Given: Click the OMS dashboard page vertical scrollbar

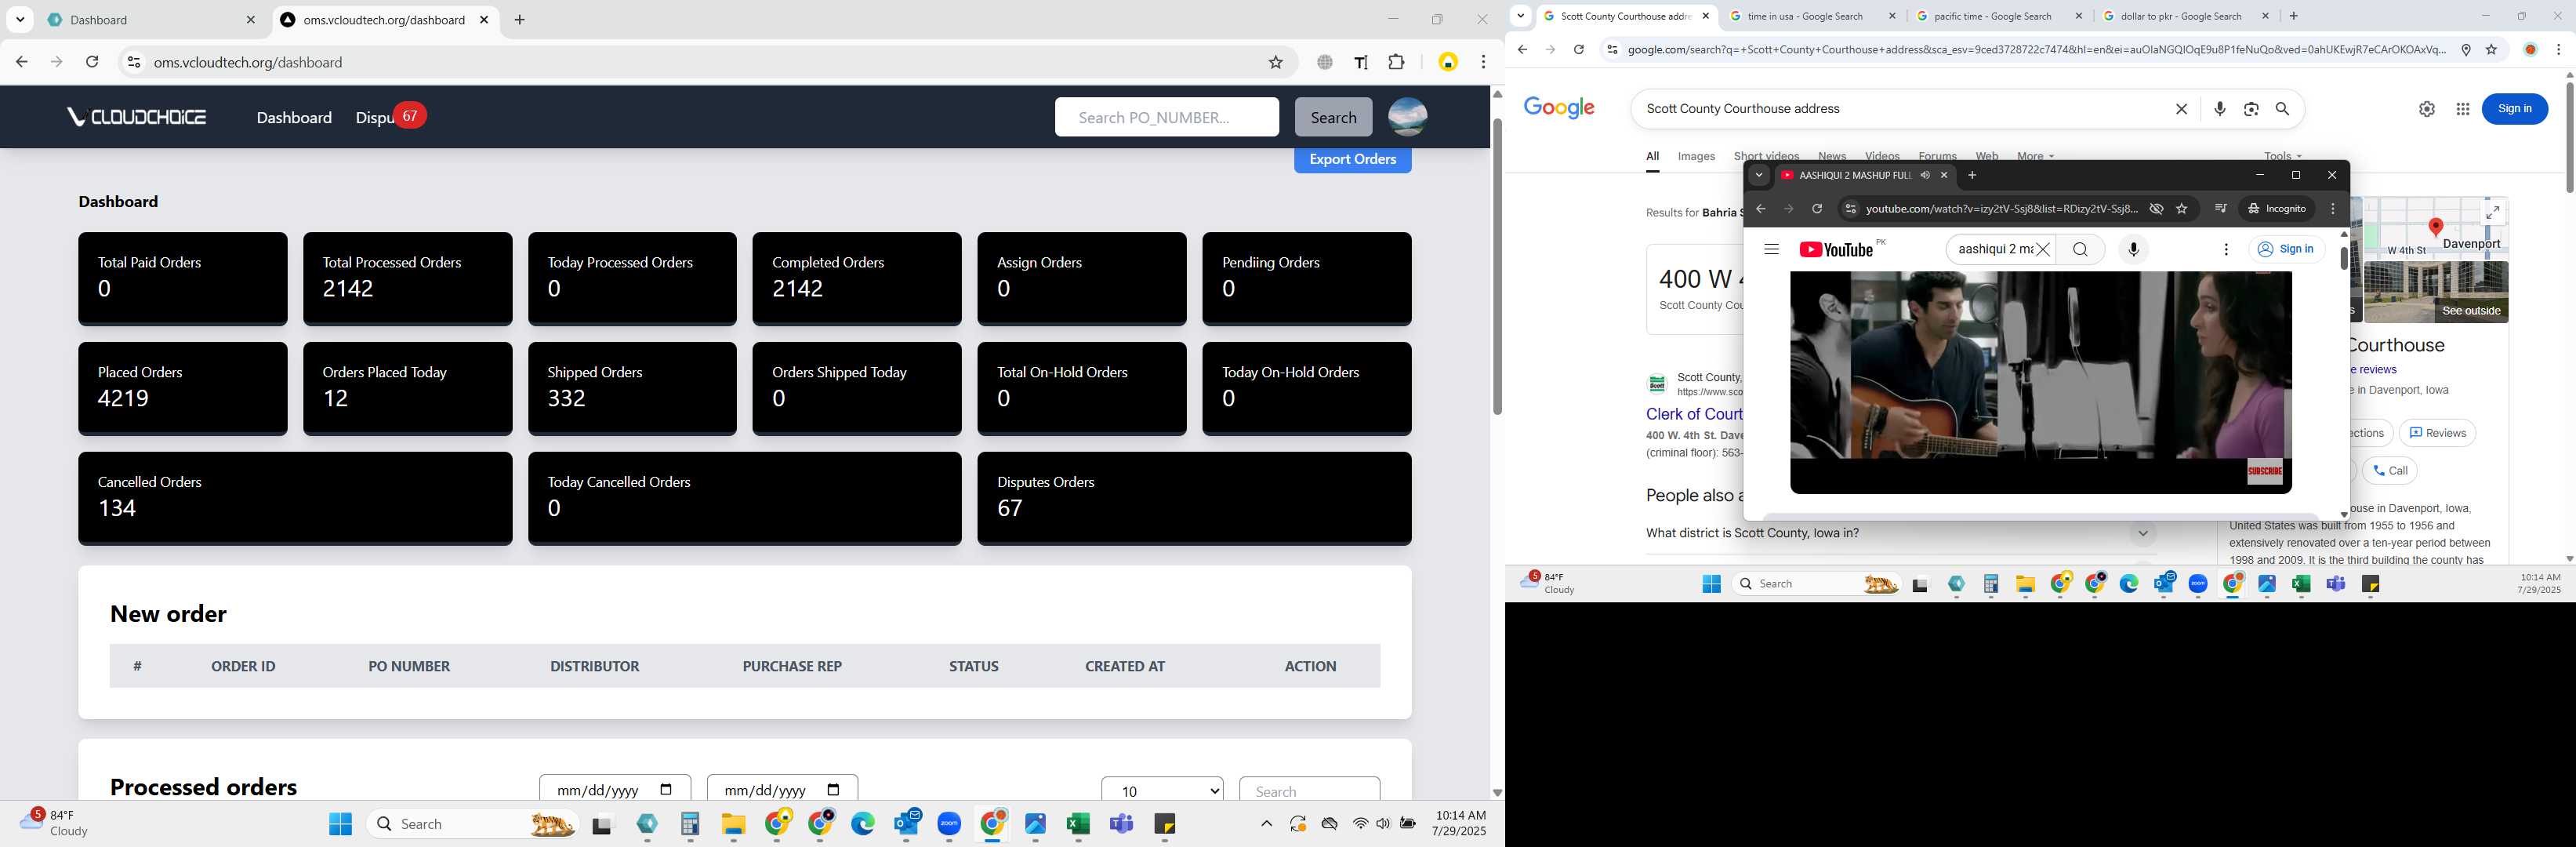Looking at the screenshot, I should click(x=1497, y=266).
